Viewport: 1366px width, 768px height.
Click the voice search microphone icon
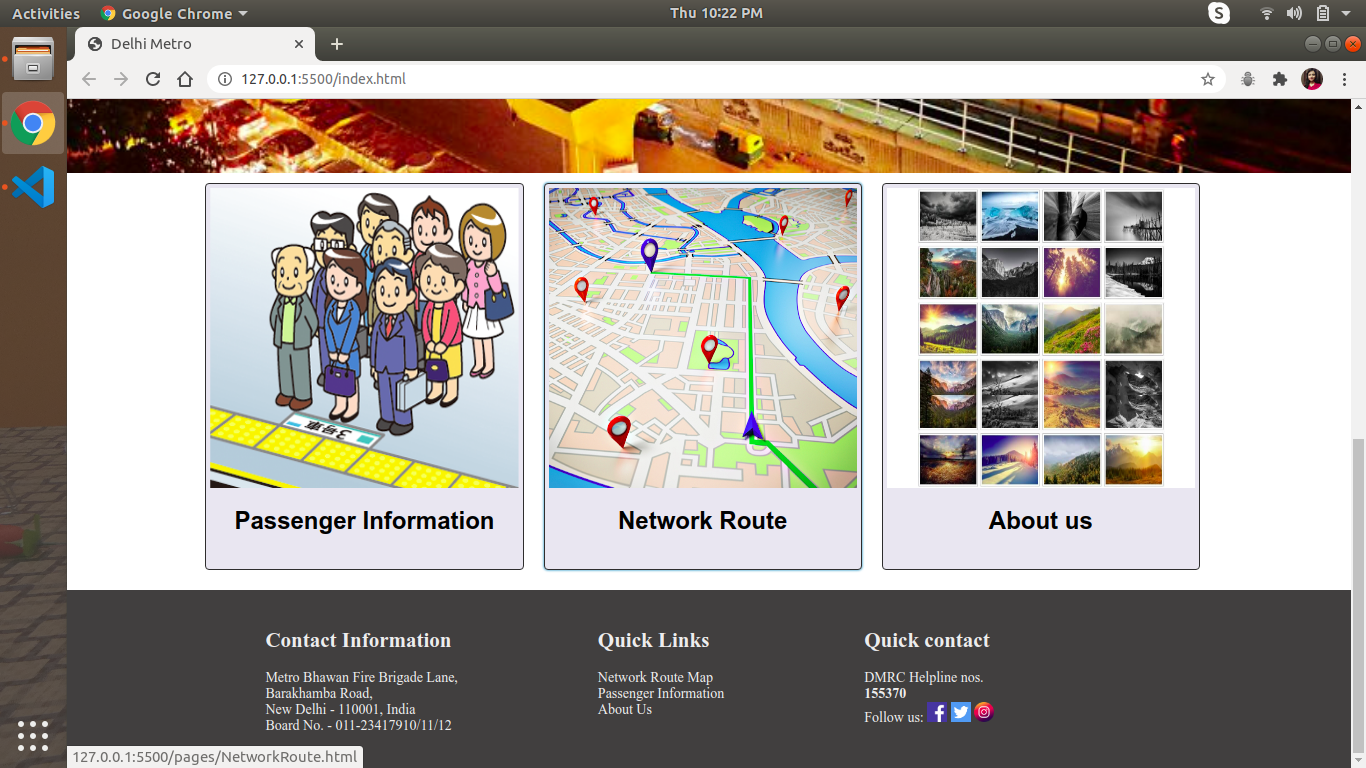[x=1247, y=78]
